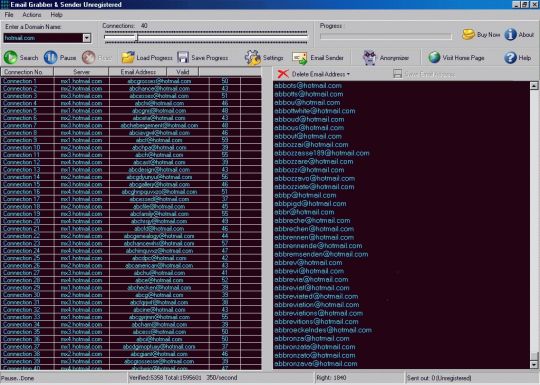Select abbremsenden@hotmail.com entry
Viewport: 540px width, 385px height.
click(321, 254)
